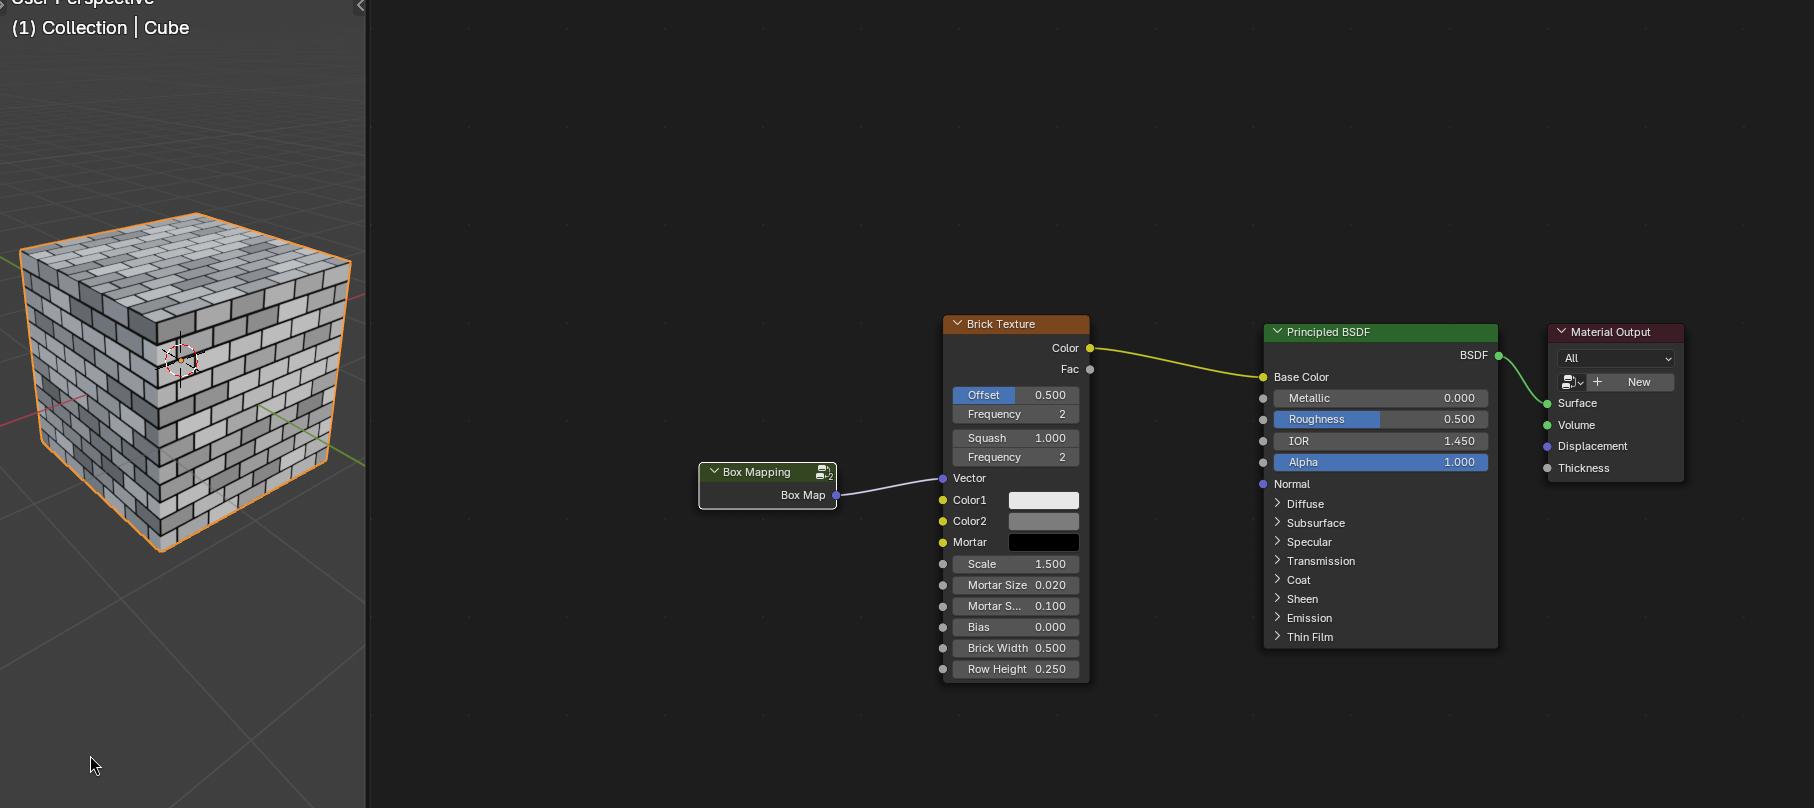This screenshot has width=1814, height=808.
Task: Expand the Subsurface panel
Action: tap(1278, 523)
